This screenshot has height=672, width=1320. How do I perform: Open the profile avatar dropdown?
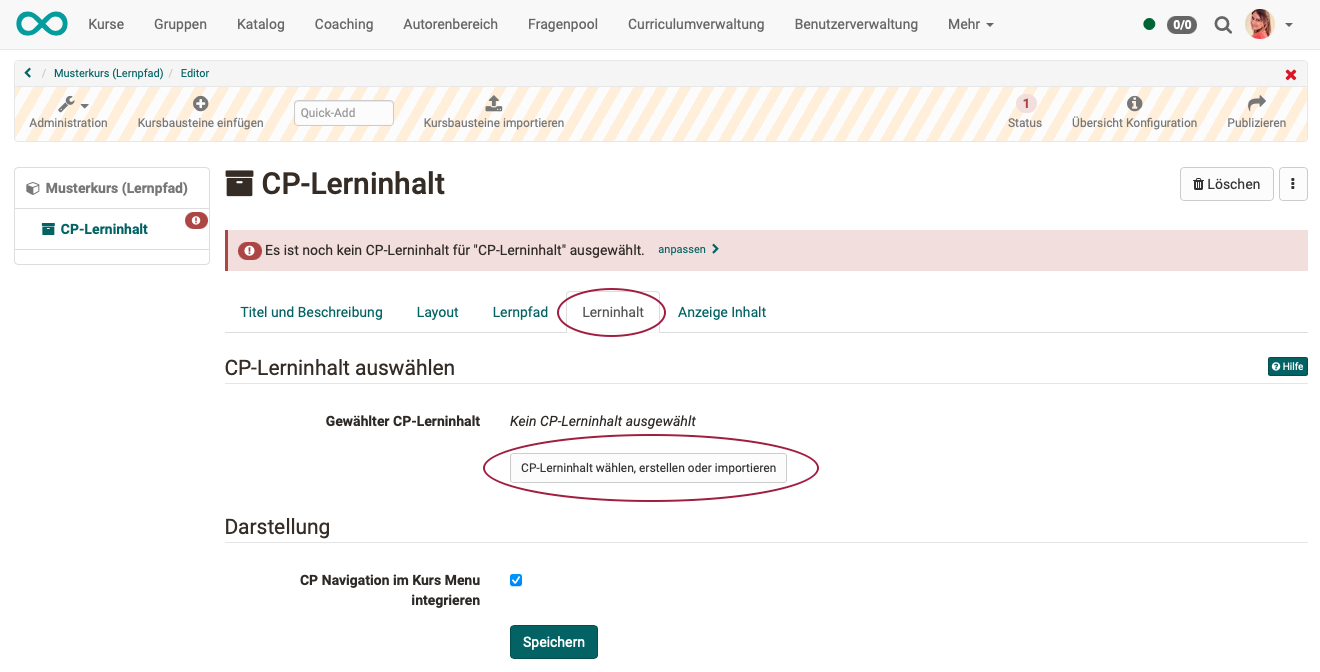[x=1259, y=24]
